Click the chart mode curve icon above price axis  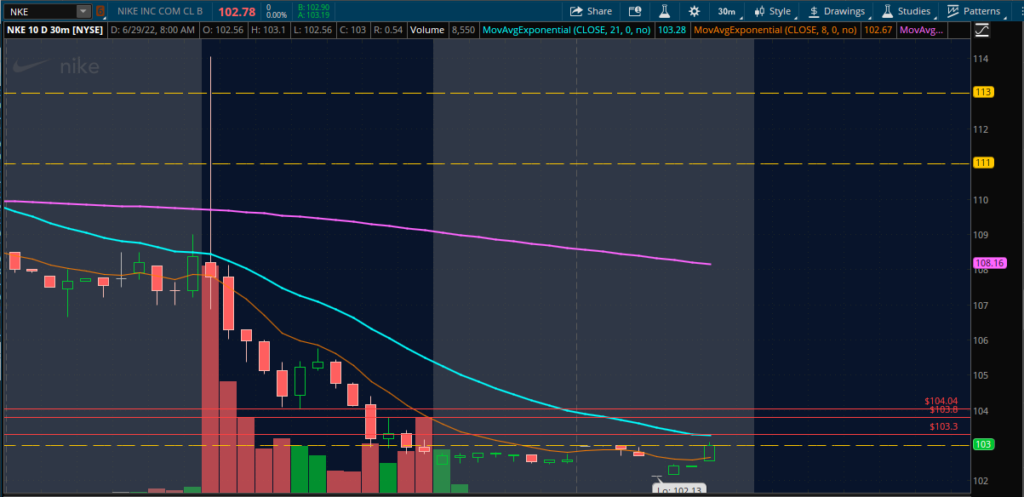click(x=982, y=30)
